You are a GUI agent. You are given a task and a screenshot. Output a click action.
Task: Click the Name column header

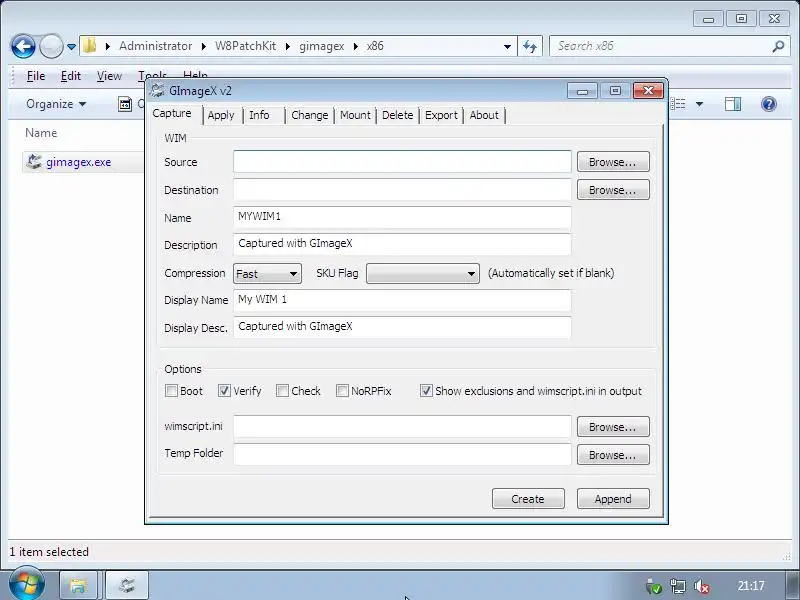tap(41, 133)
